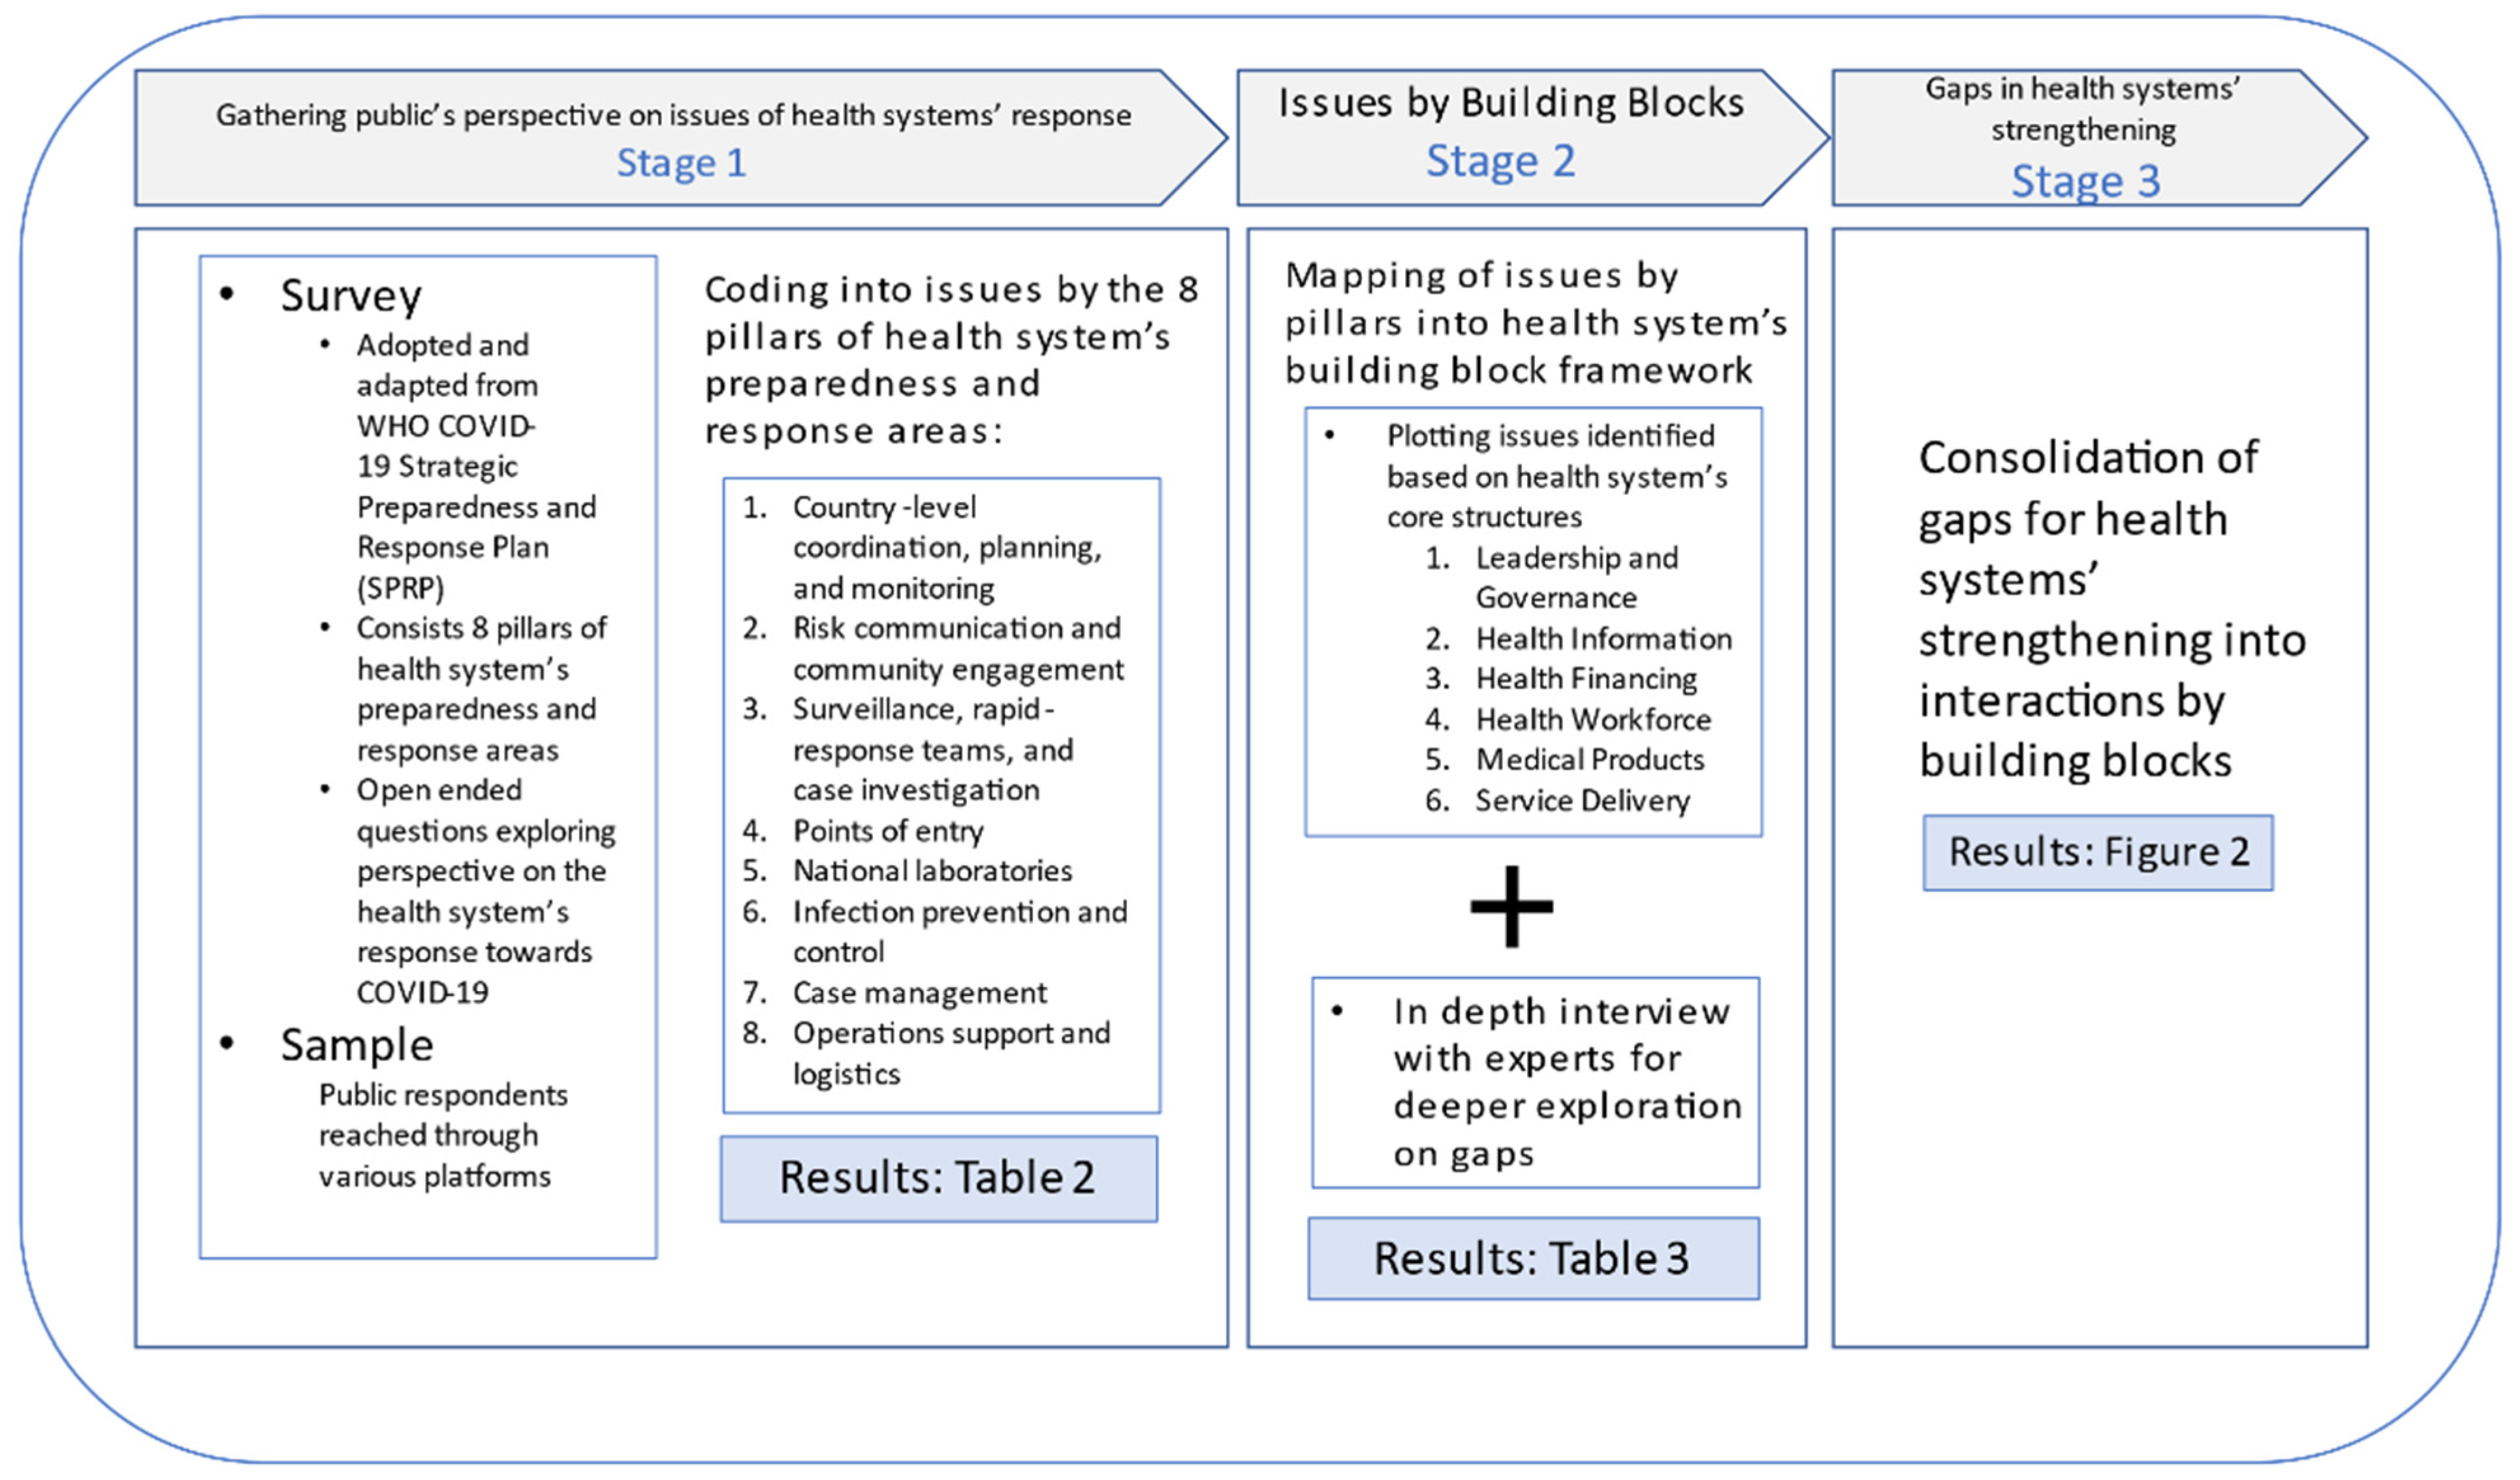Image resolution: width=2520 pixels, height=1480 pixels.
Task: Click Risk communication and community engagement item
Action: [958, 648]
